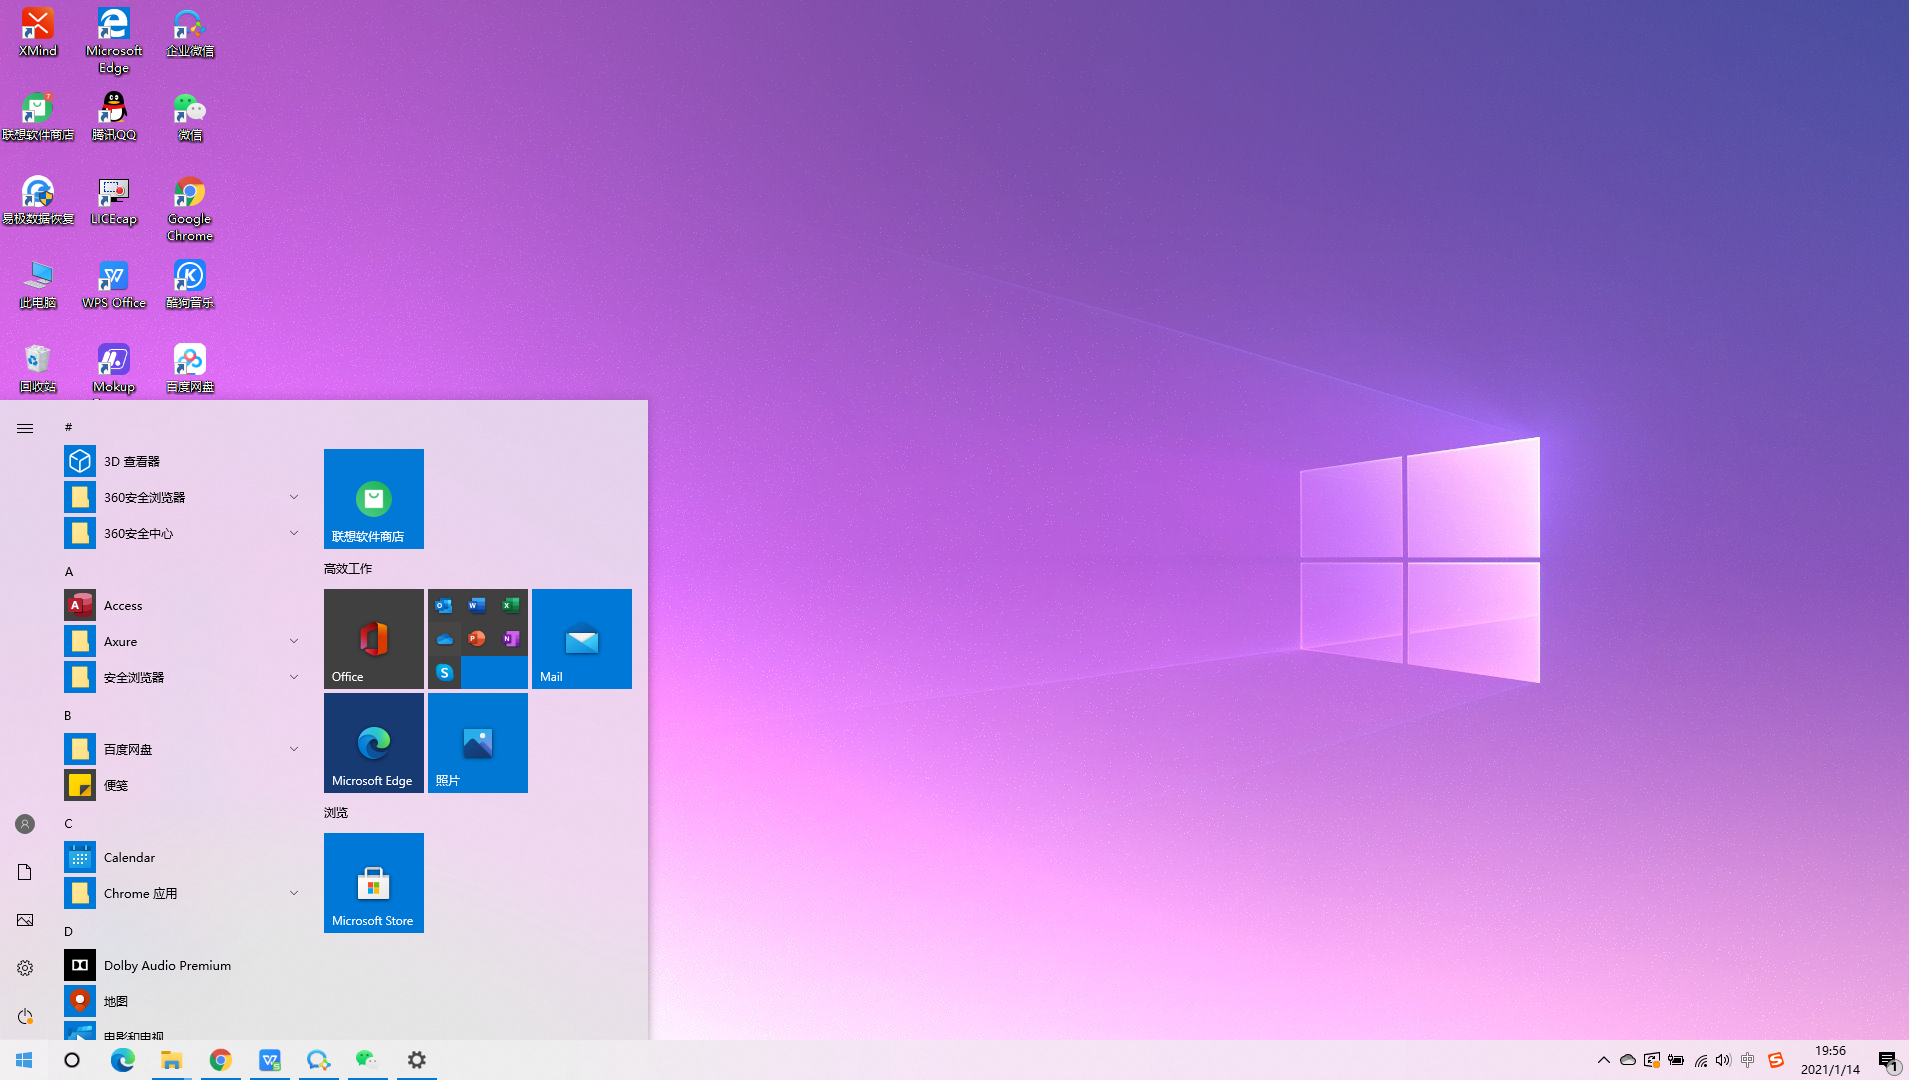1909x1080 pixels.
Task: Open user account icon in Start rail
Action: tap(25, 824)
